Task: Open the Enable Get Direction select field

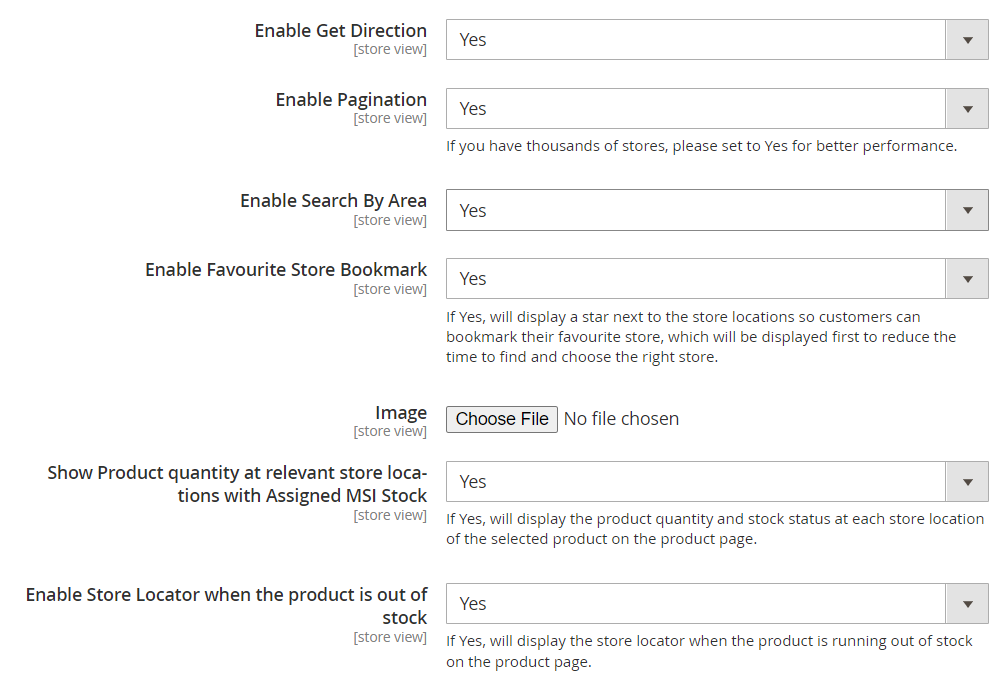Action: pyautogui.click(x=696, y=40)
